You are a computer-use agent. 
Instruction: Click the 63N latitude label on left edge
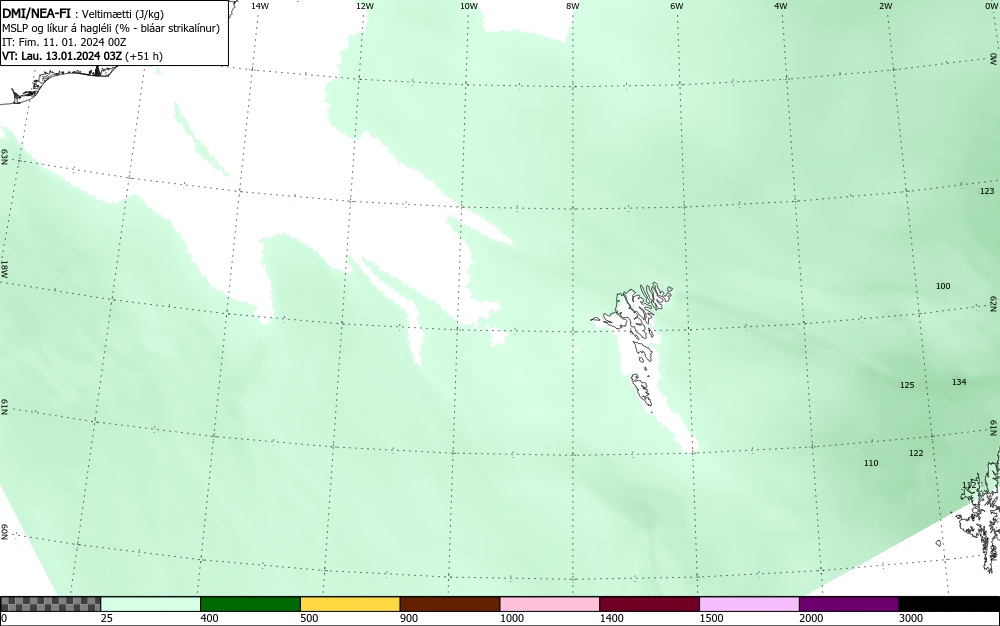pos(4,157)
